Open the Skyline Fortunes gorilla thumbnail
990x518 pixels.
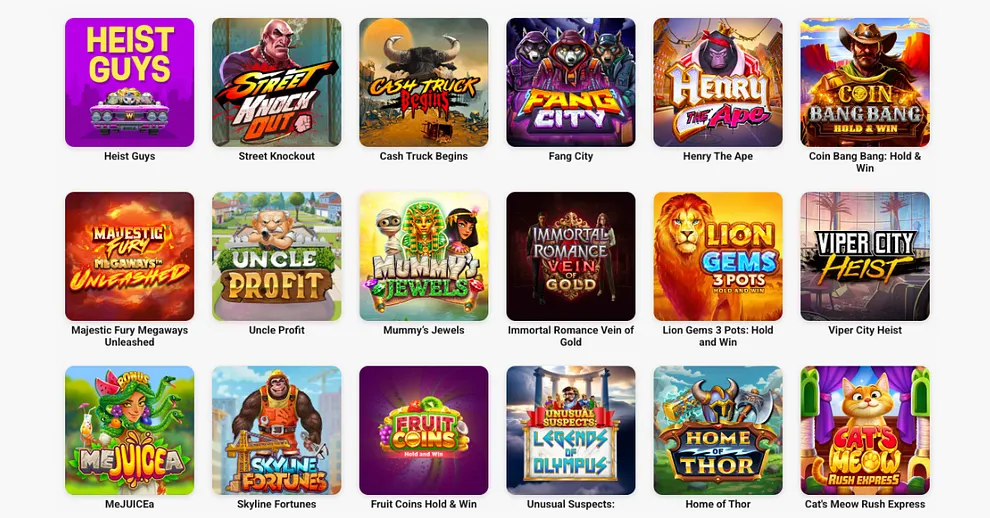pos(277,430)
